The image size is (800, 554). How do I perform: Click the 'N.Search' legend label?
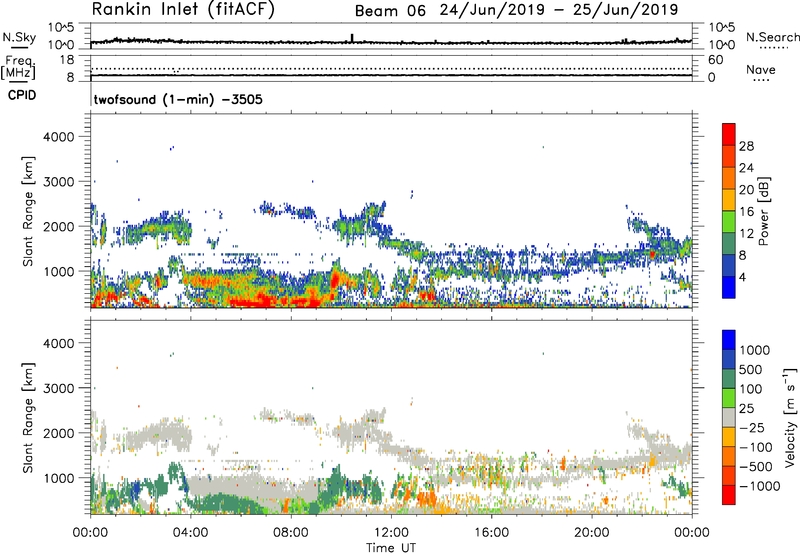(x=773, y=37)
